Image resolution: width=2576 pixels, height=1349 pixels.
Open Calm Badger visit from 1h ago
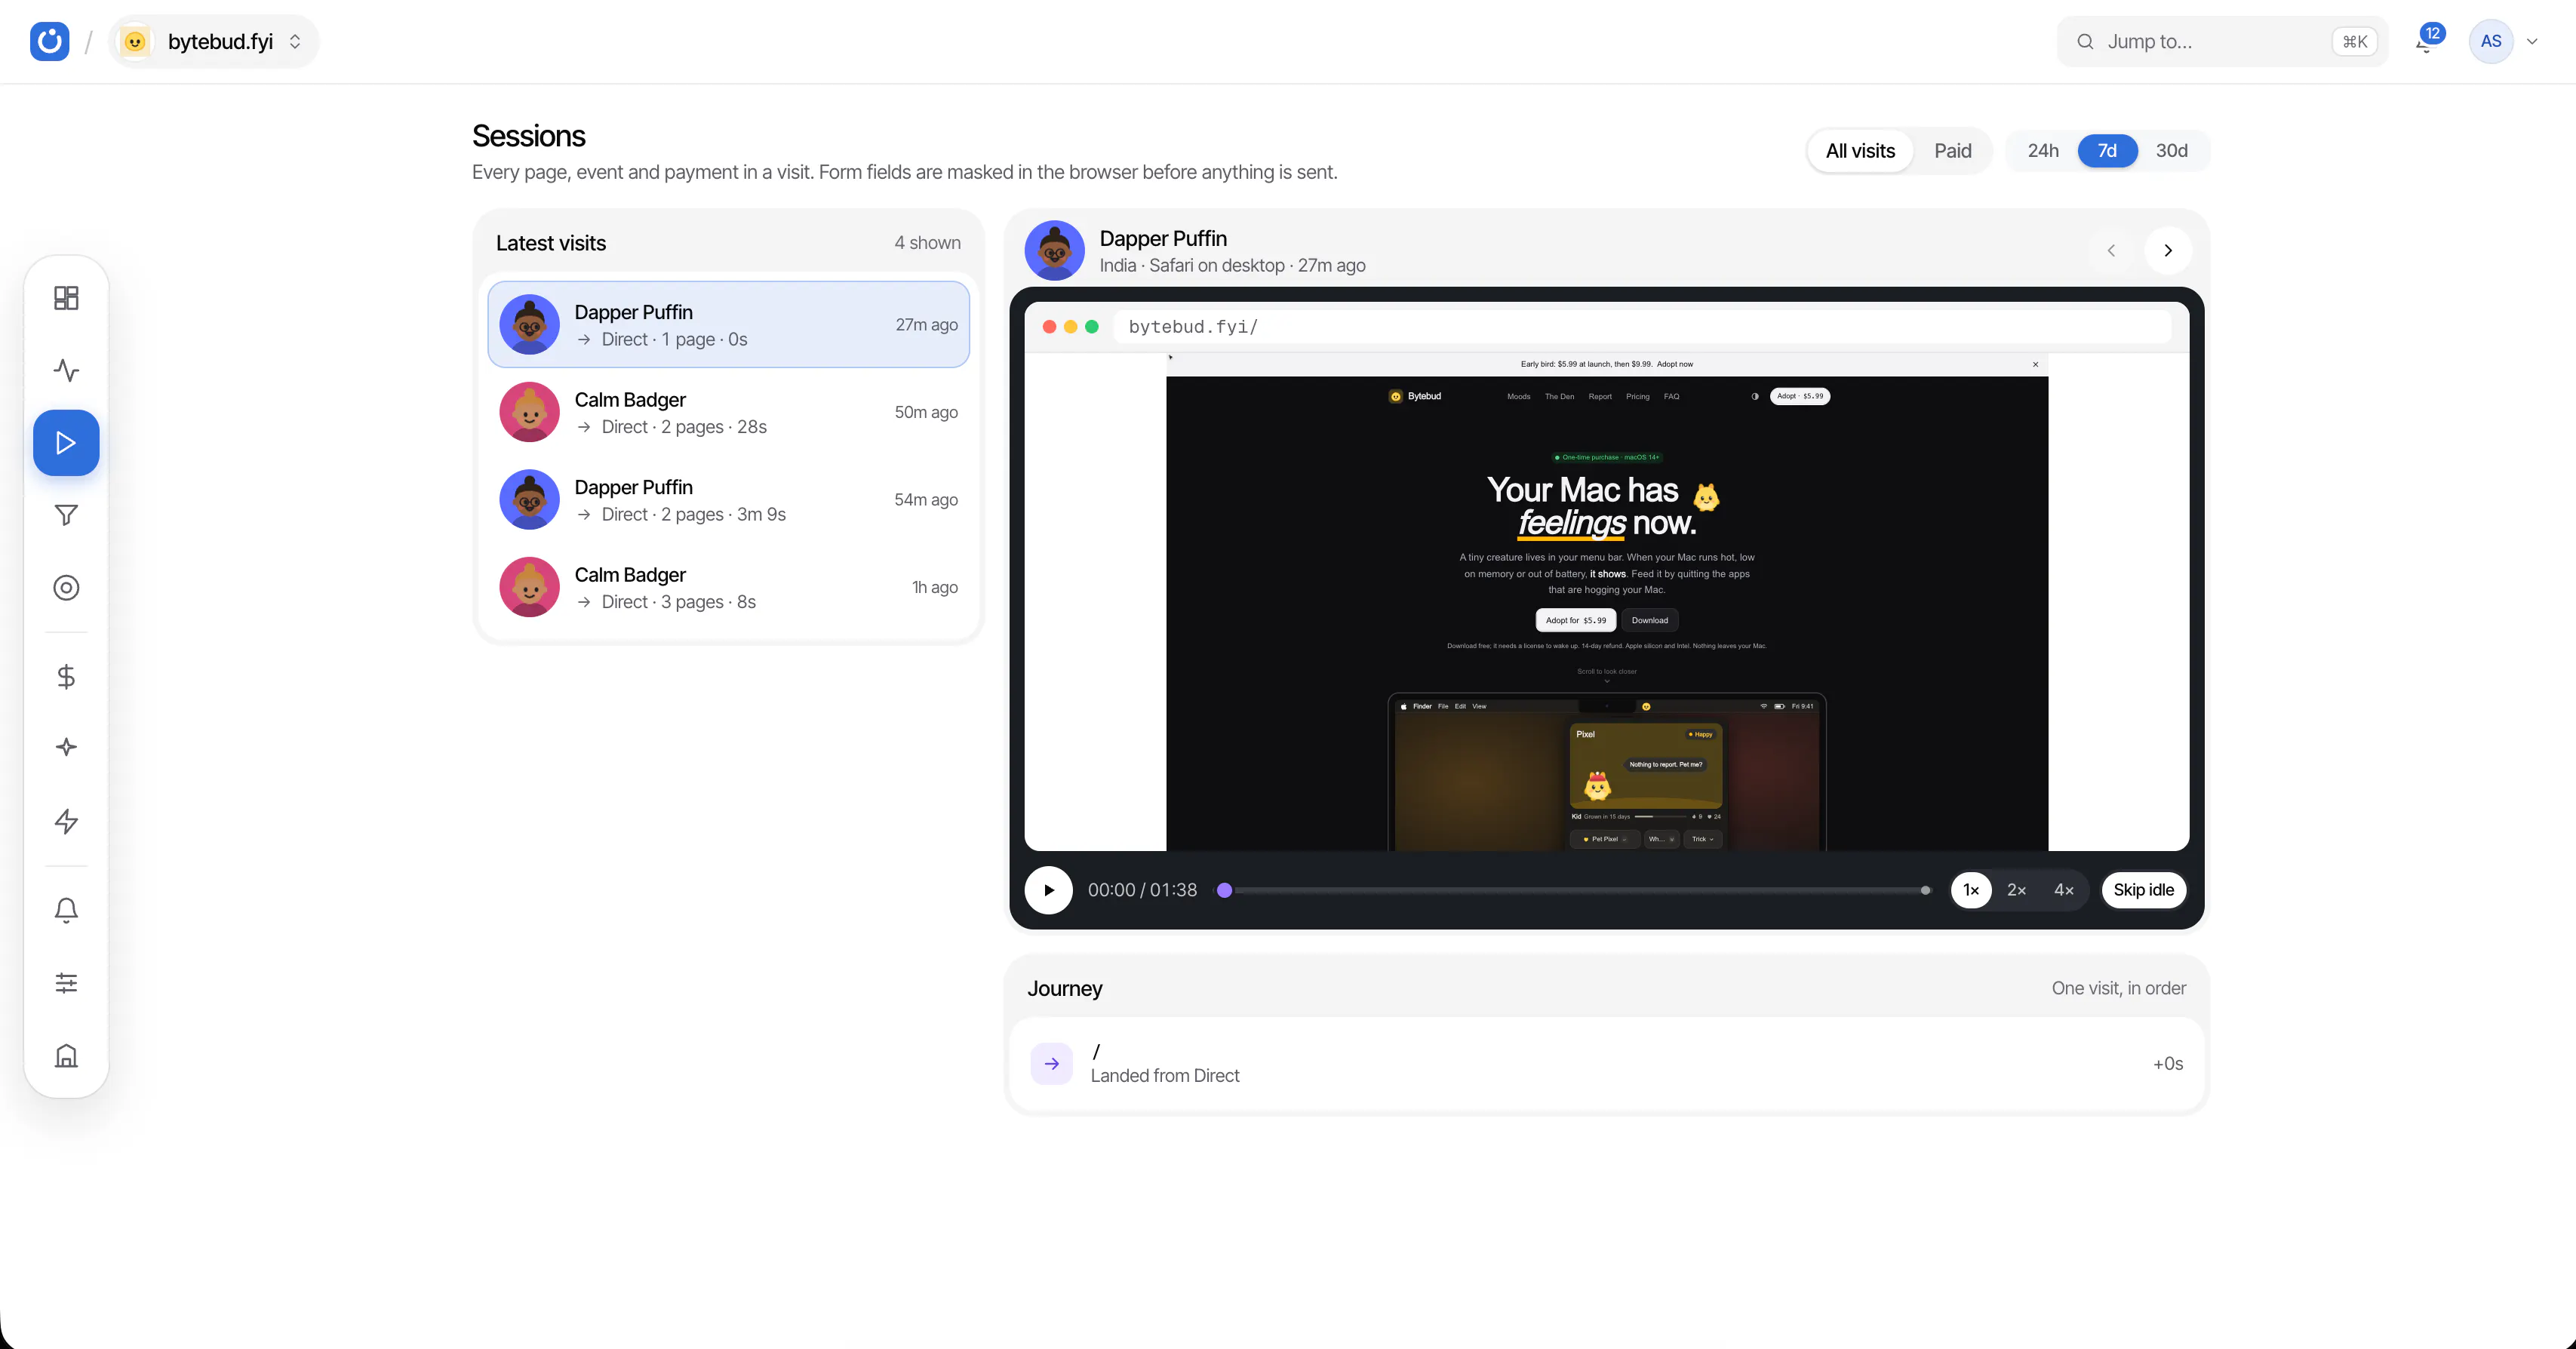tap(728, 587)
